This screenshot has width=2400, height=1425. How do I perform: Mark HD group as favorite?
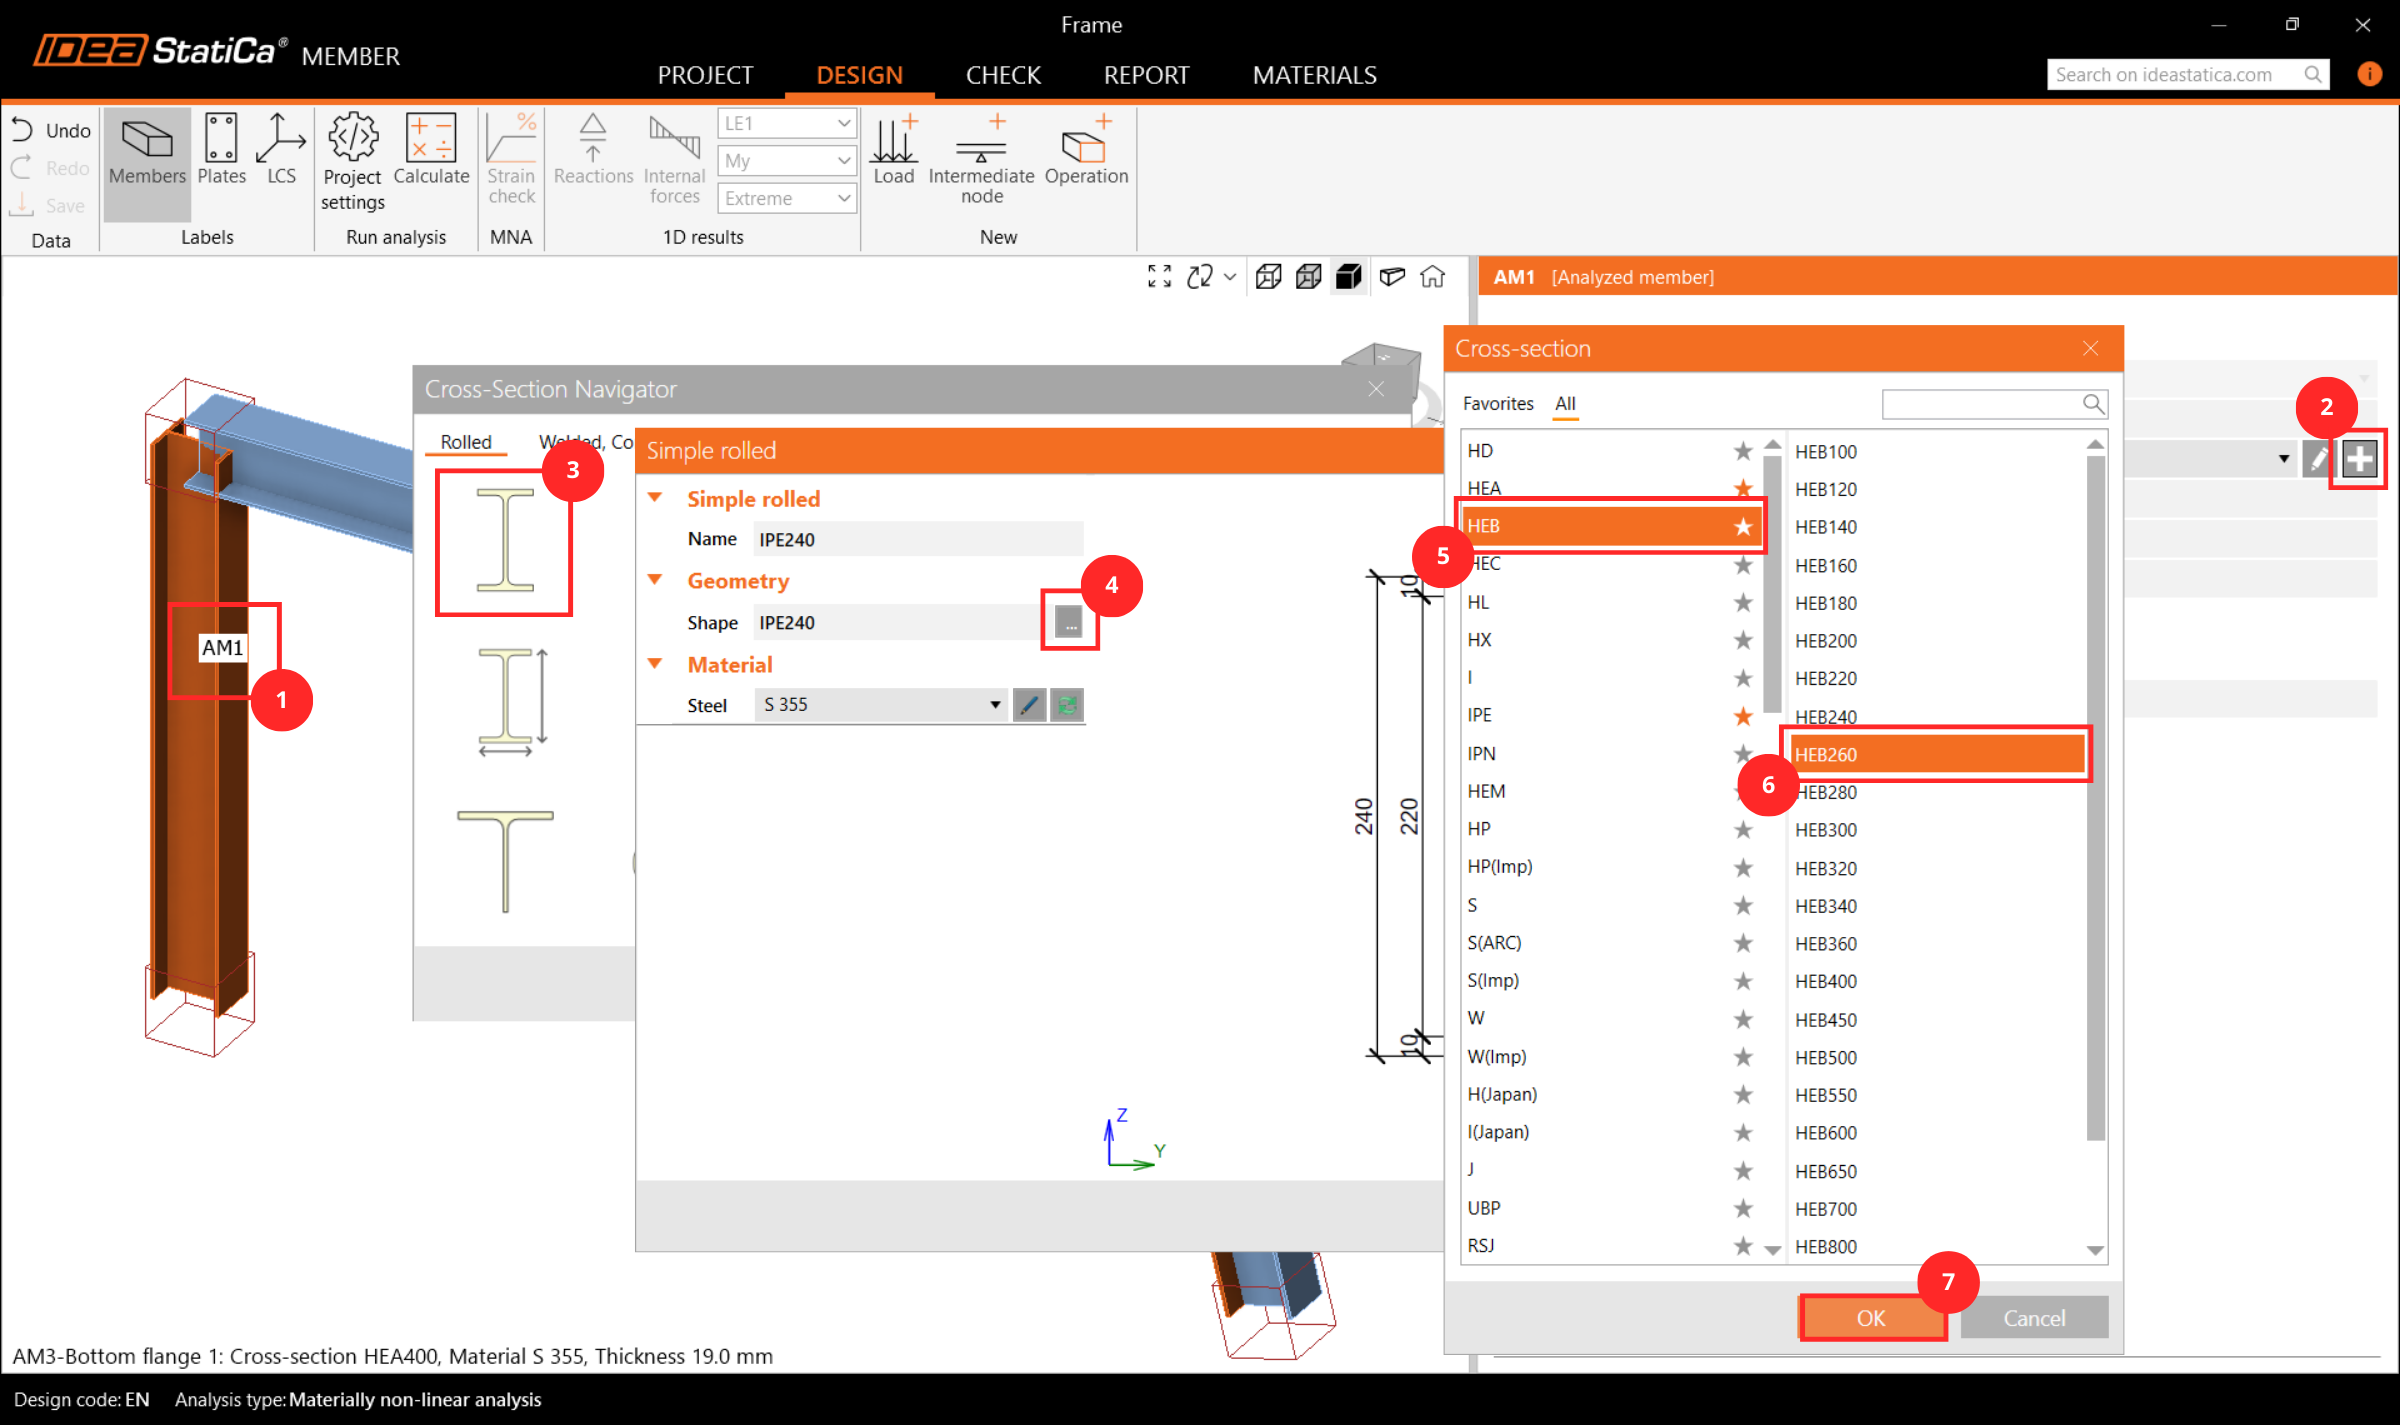coord(1743,451)
